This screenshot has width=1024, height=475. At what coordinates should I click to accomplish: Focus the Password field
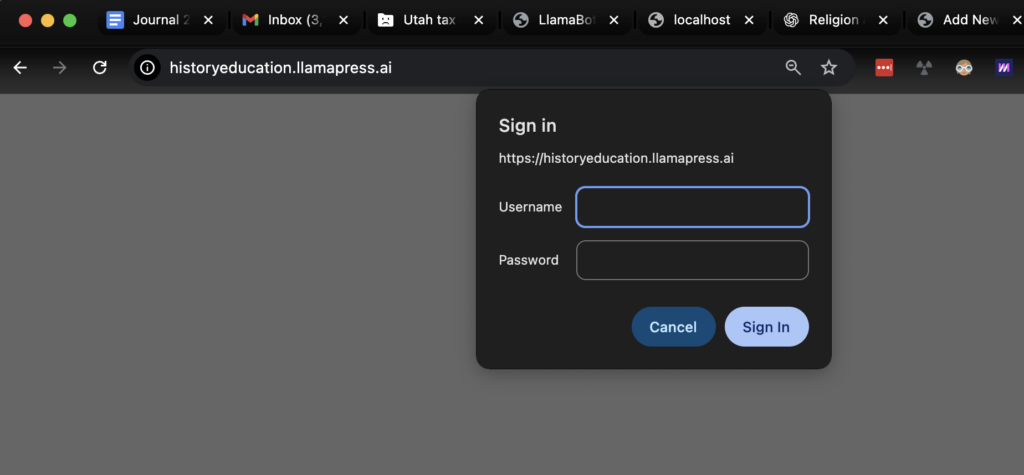(x=692, y=260)
